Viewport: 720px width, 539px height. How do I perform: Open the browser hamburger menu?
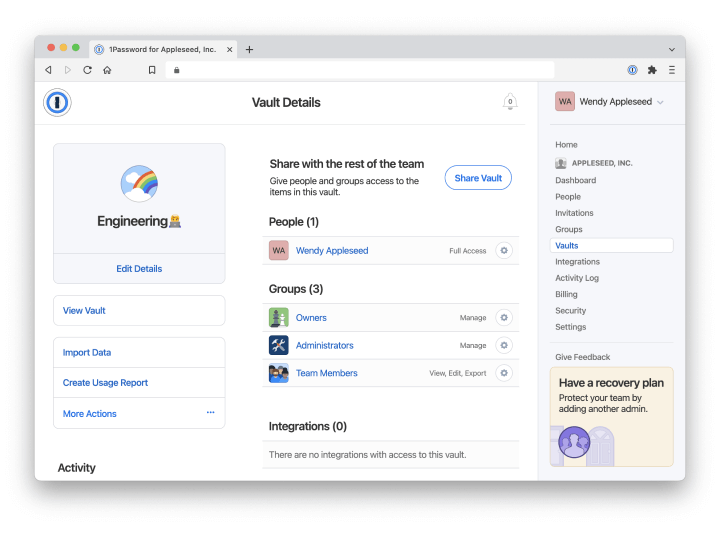click(672, 70)
